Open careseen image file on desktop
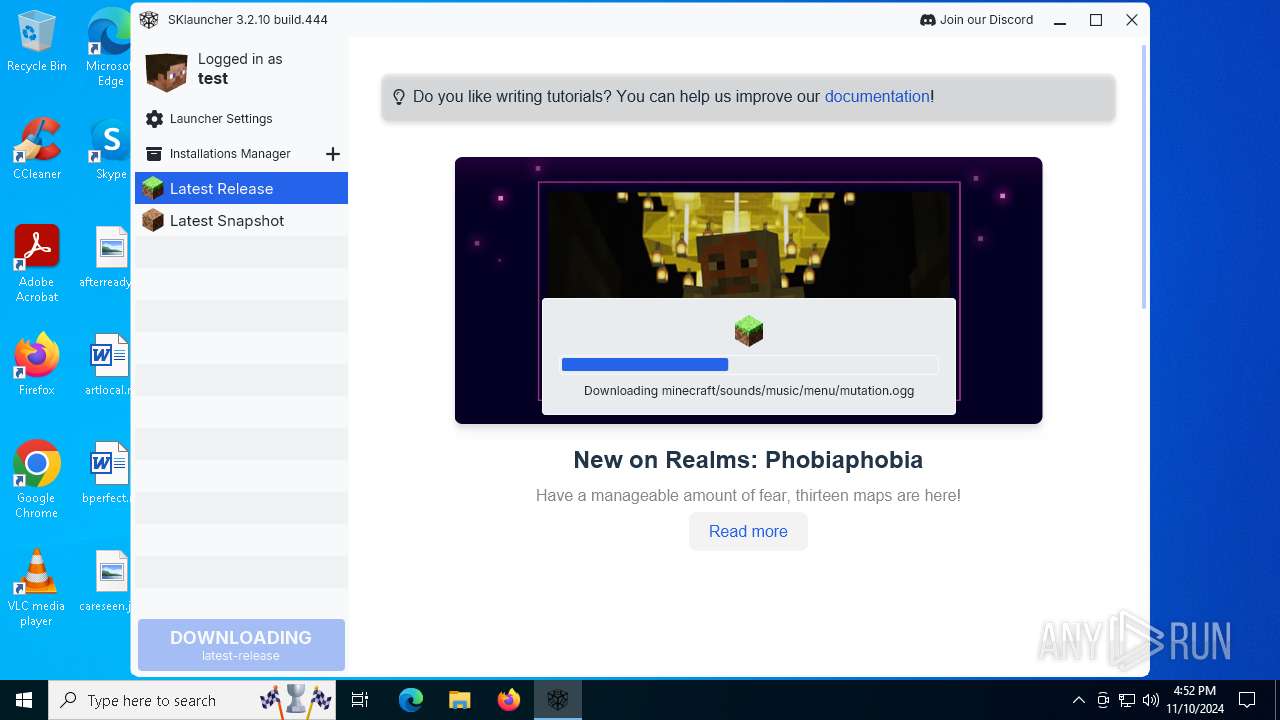1280x720 pixels. coord(108,580)
